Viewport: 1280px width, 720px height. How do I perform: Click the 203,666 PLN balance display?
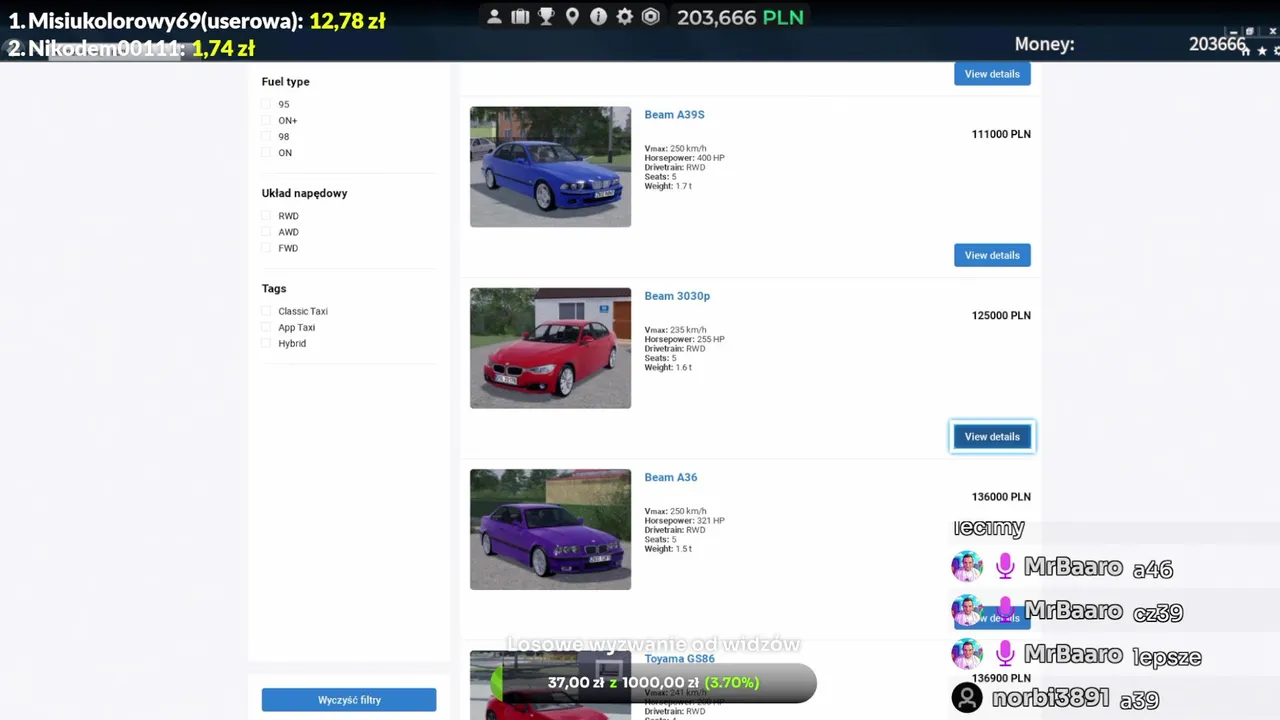click(x=740, y=17)
